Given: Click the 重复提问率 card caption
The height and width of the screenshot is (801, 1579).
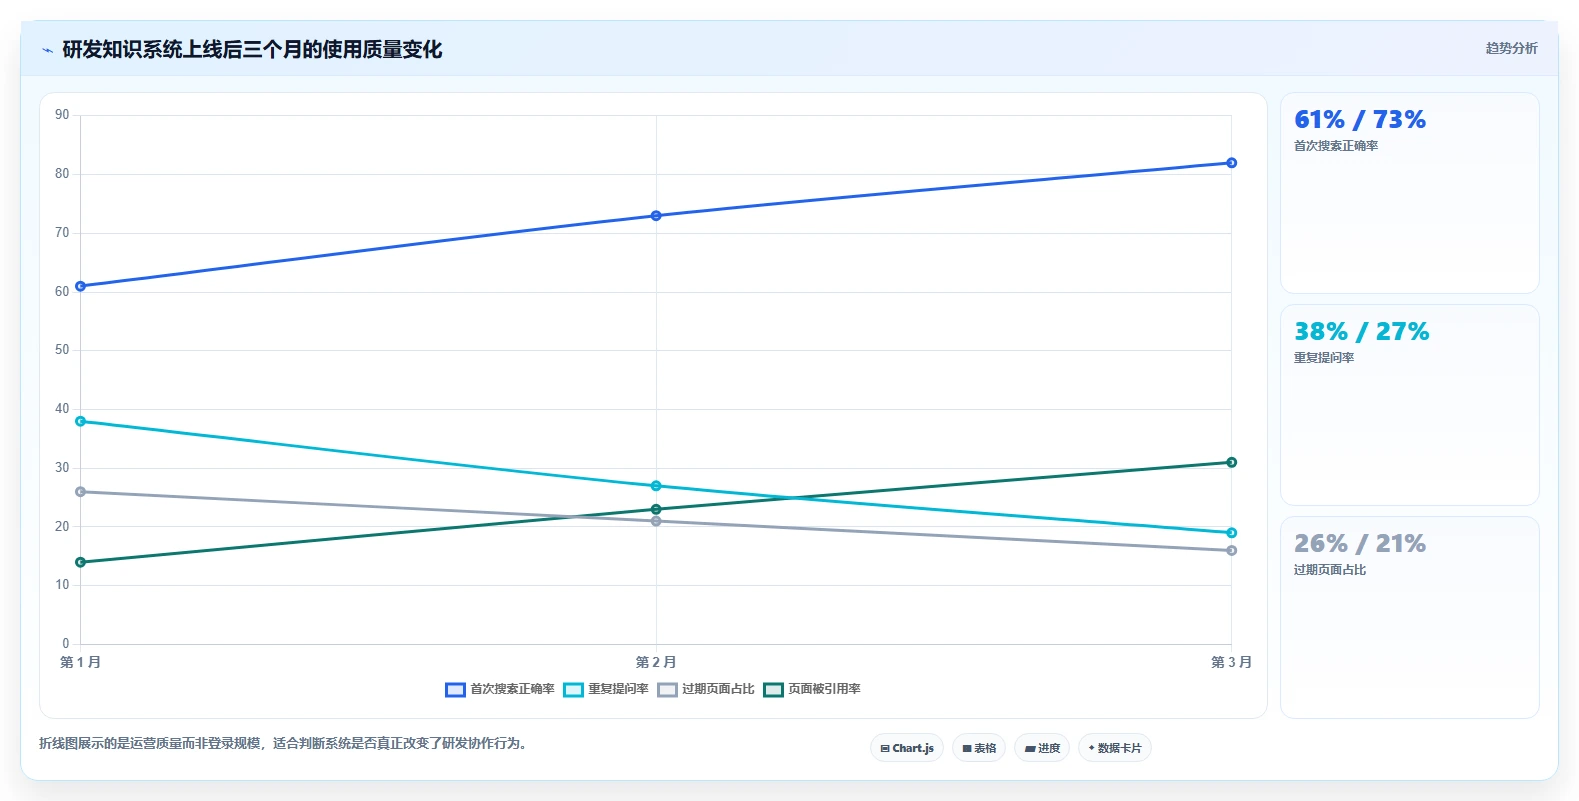Looking at the screenshot, I should [1324, 358].
